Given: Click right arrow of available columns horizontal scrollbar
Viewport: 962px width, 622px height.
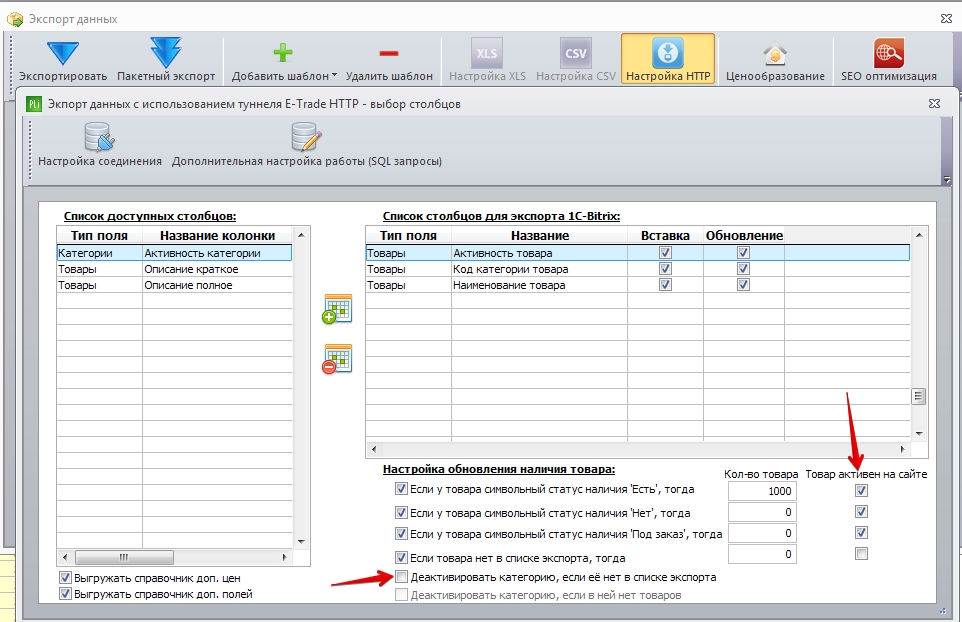Looking at the screenshot, I should point(284,557).
